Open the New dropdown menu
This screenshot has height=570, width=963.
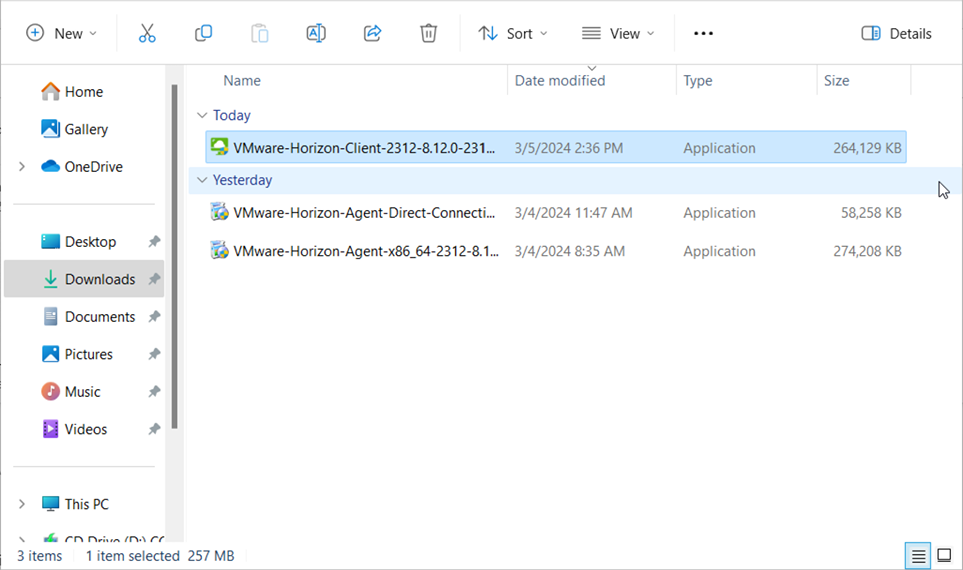tap(62, 33)
